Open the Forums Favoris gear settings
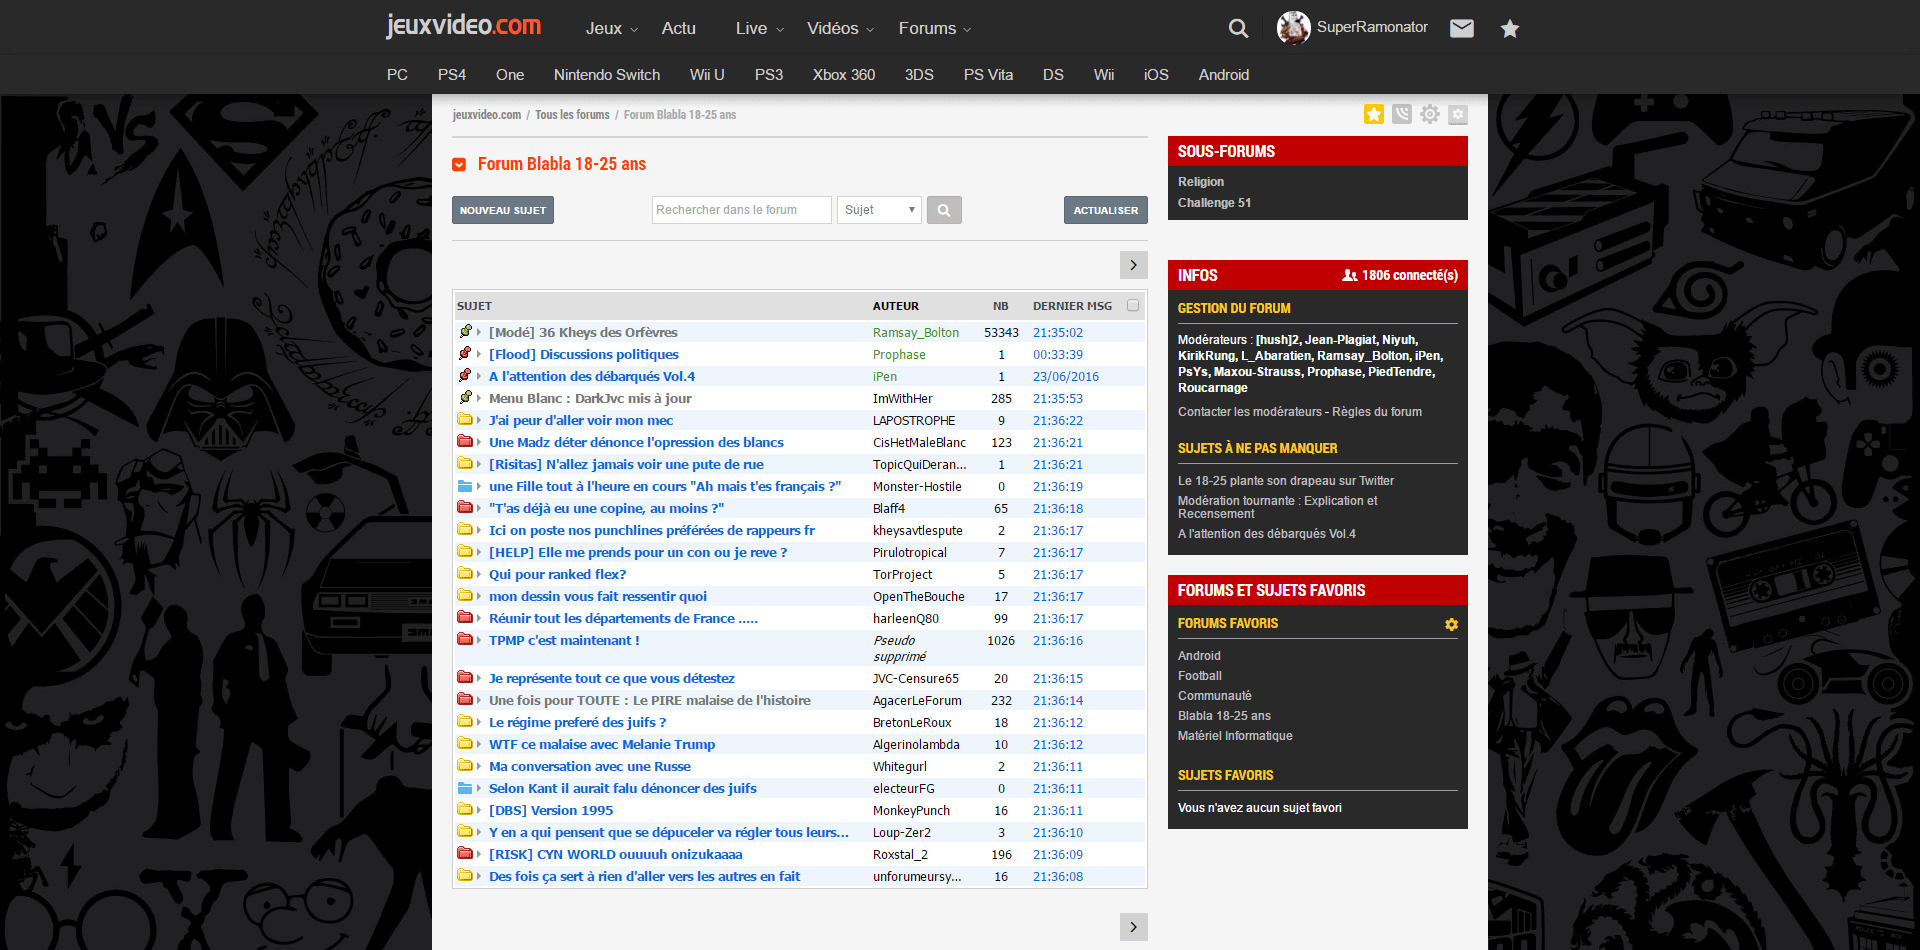 coord(1451,624)
